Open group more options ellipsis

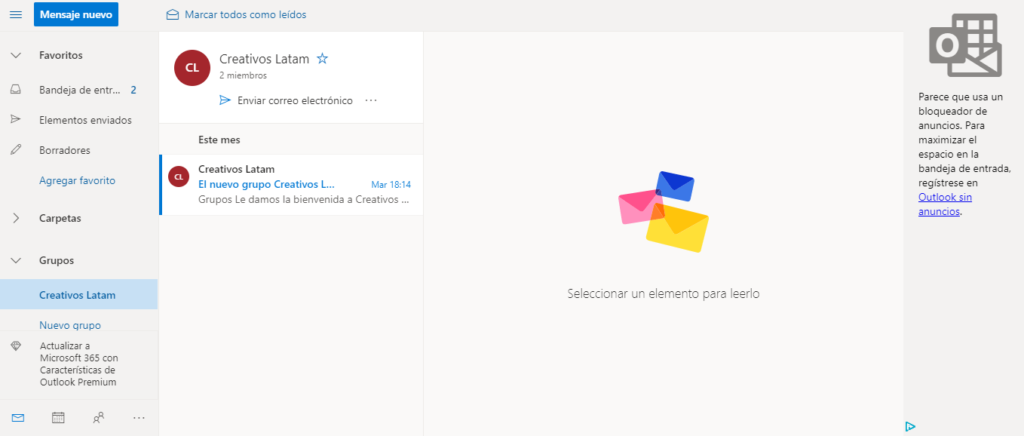point(372,101)
